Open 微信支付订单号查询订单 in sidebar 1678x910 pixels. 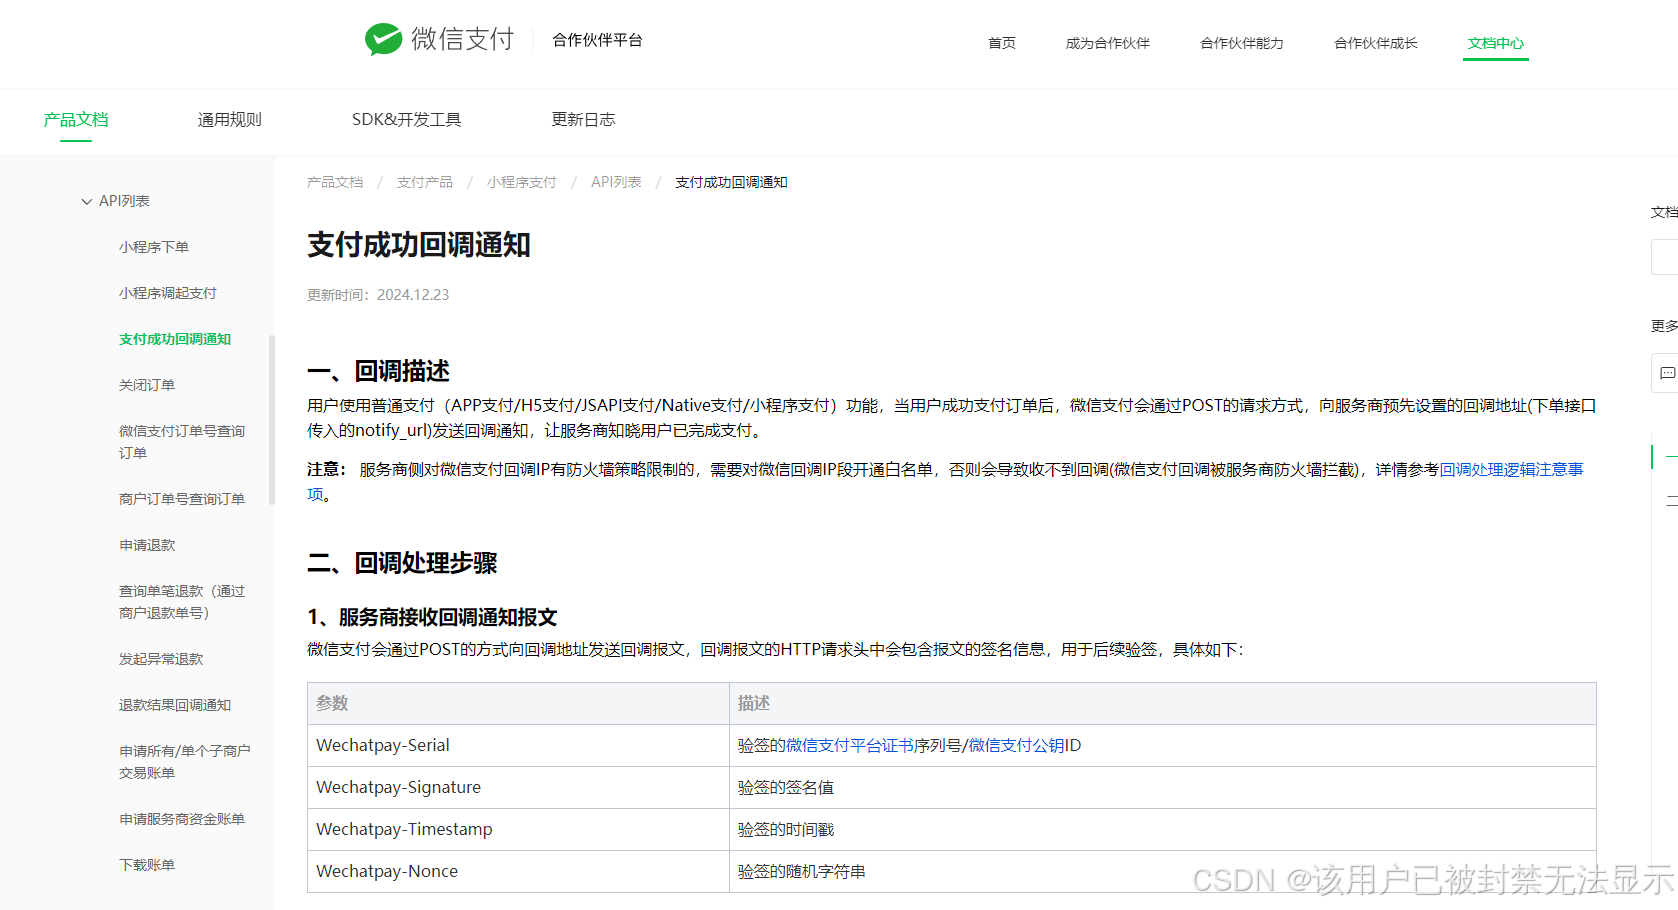pyautogui.click(x=182, y=442)
